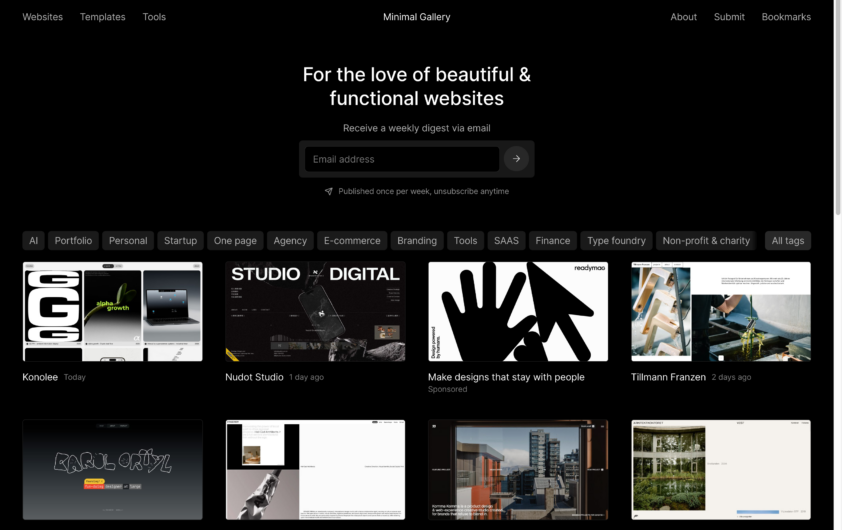Click the 'Sponsored' label
842x530 pixels.
[448, 389]
